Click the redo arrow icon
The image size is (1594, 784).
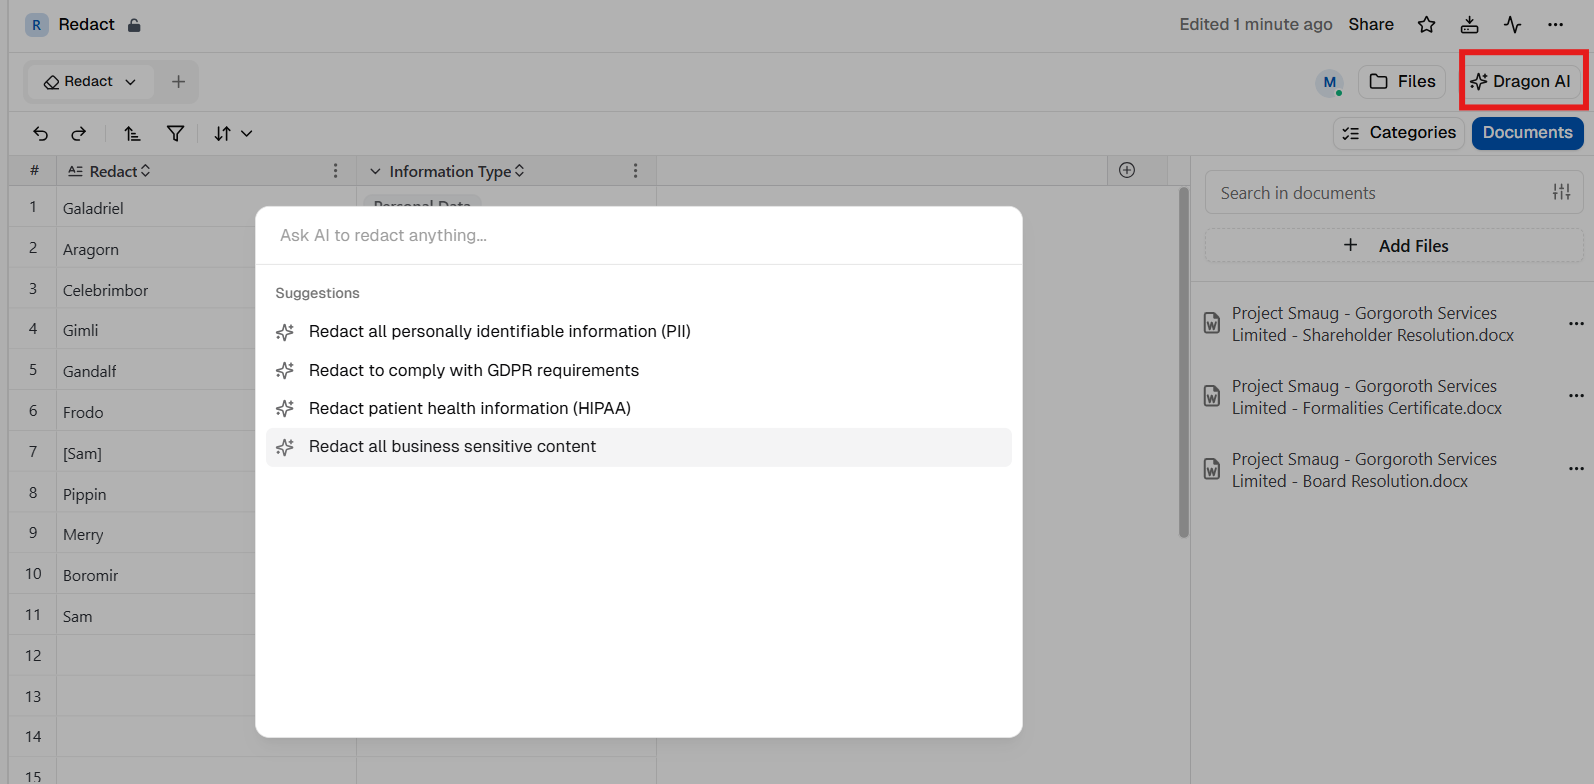pyautogui.click(x=79, y=133)
